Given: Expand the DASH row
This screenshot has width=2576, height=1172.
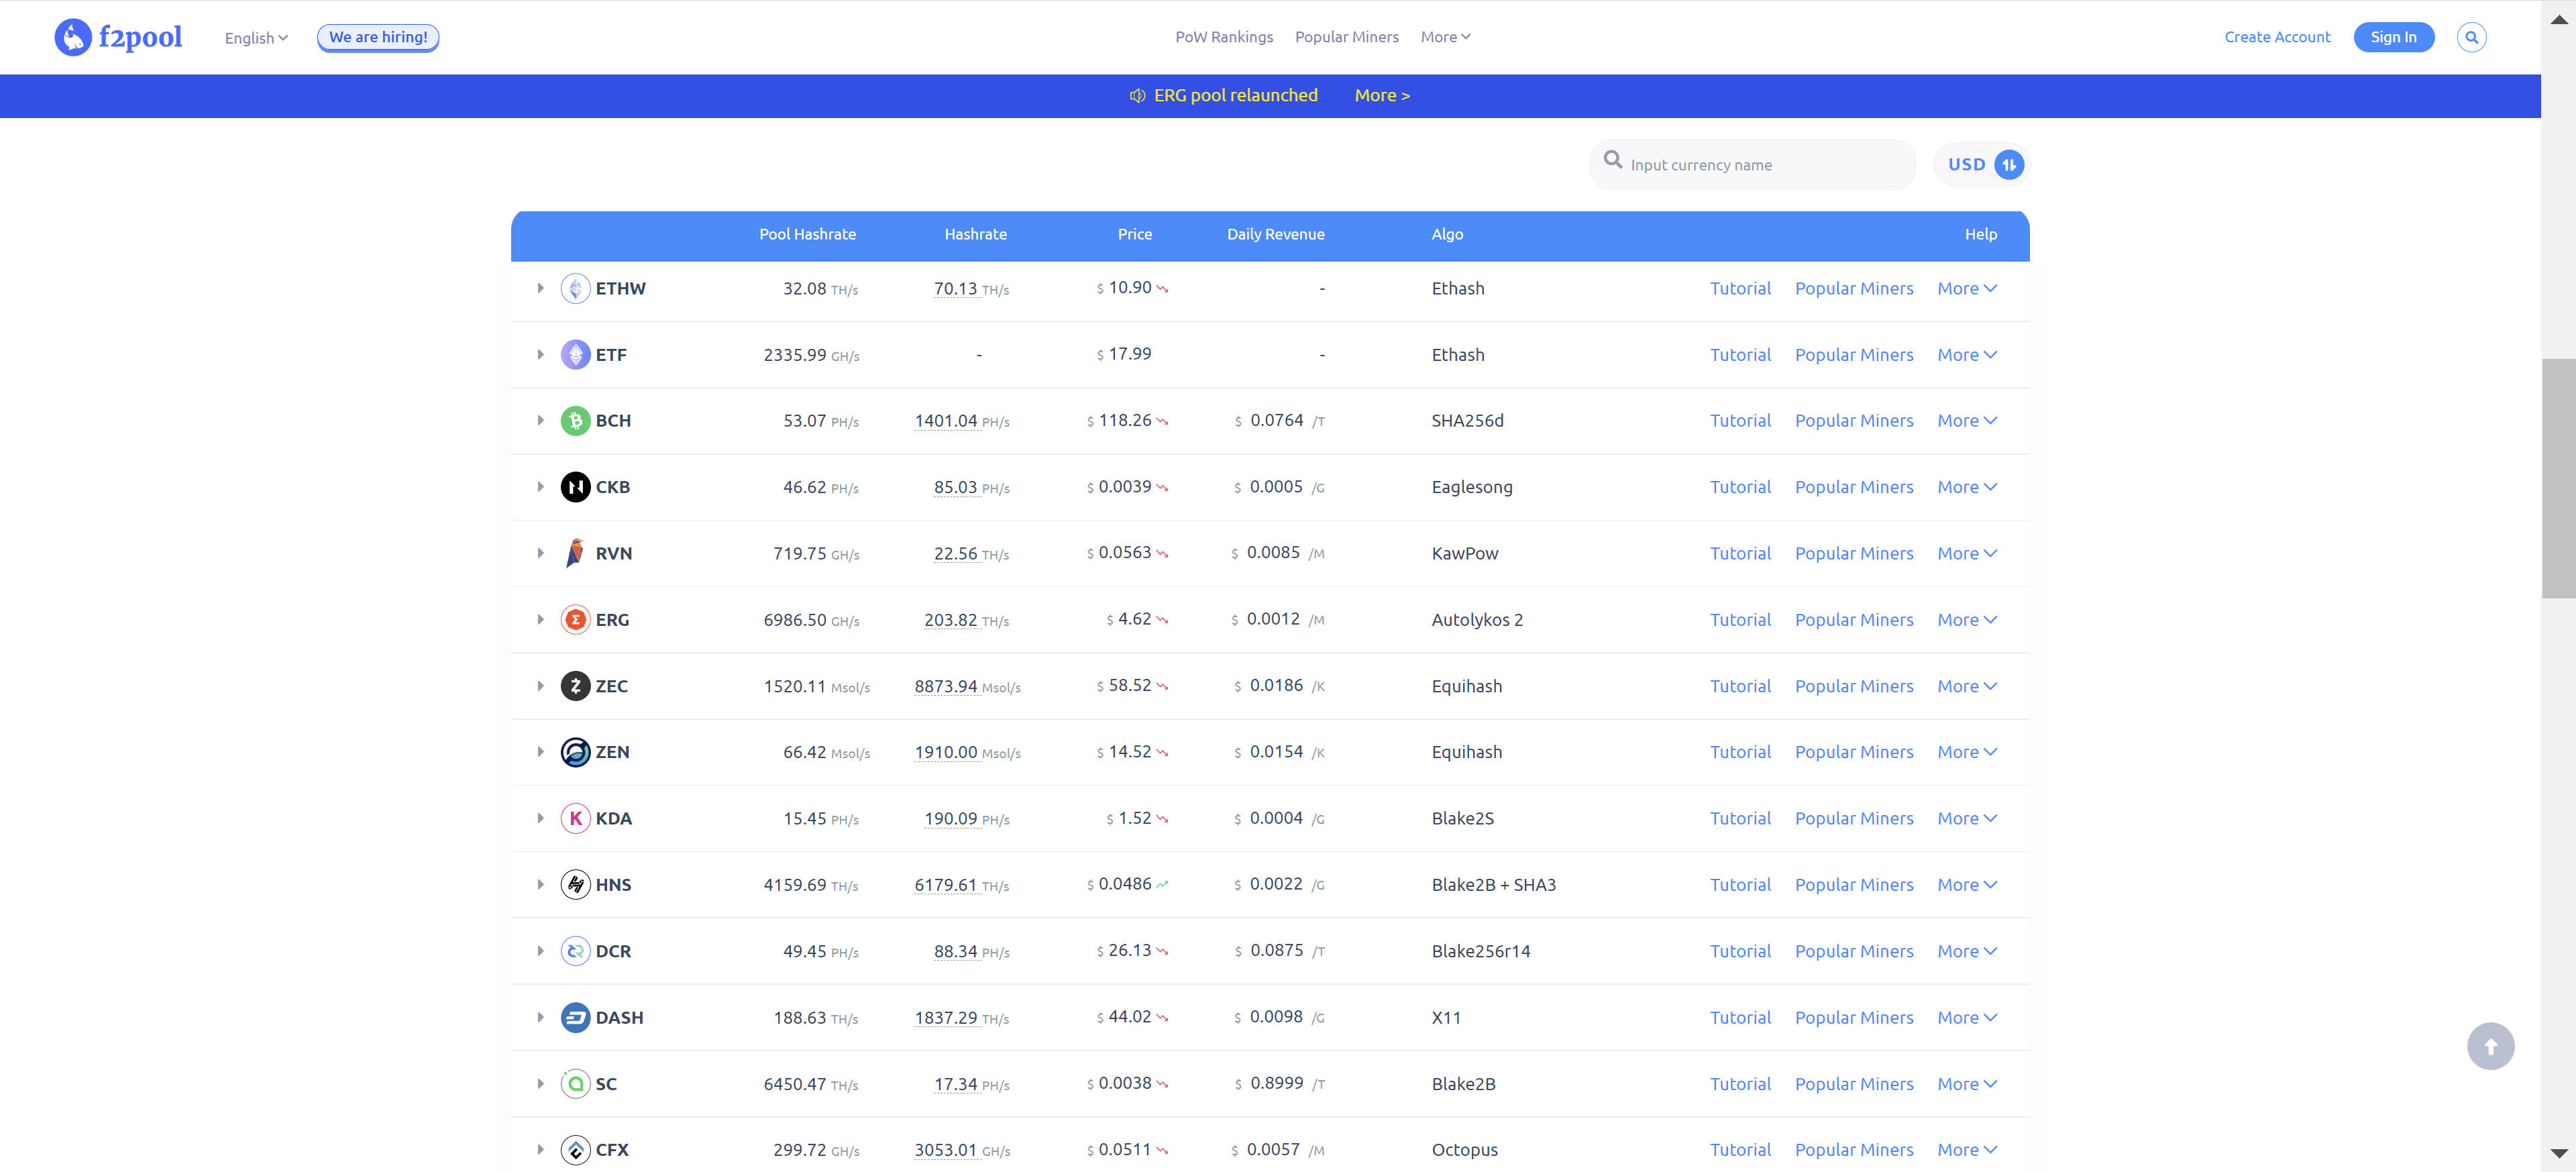Looking at the screenshot, I should [x=540, y=1017].
